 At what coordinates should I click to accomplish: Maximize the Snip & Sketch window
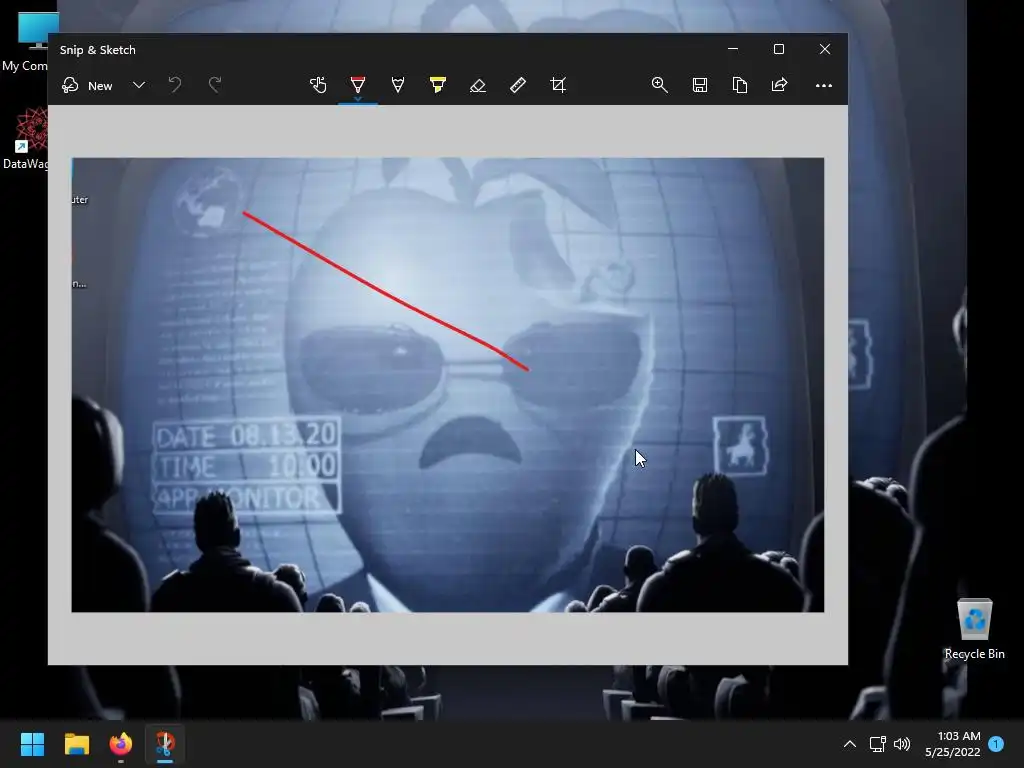778,49
